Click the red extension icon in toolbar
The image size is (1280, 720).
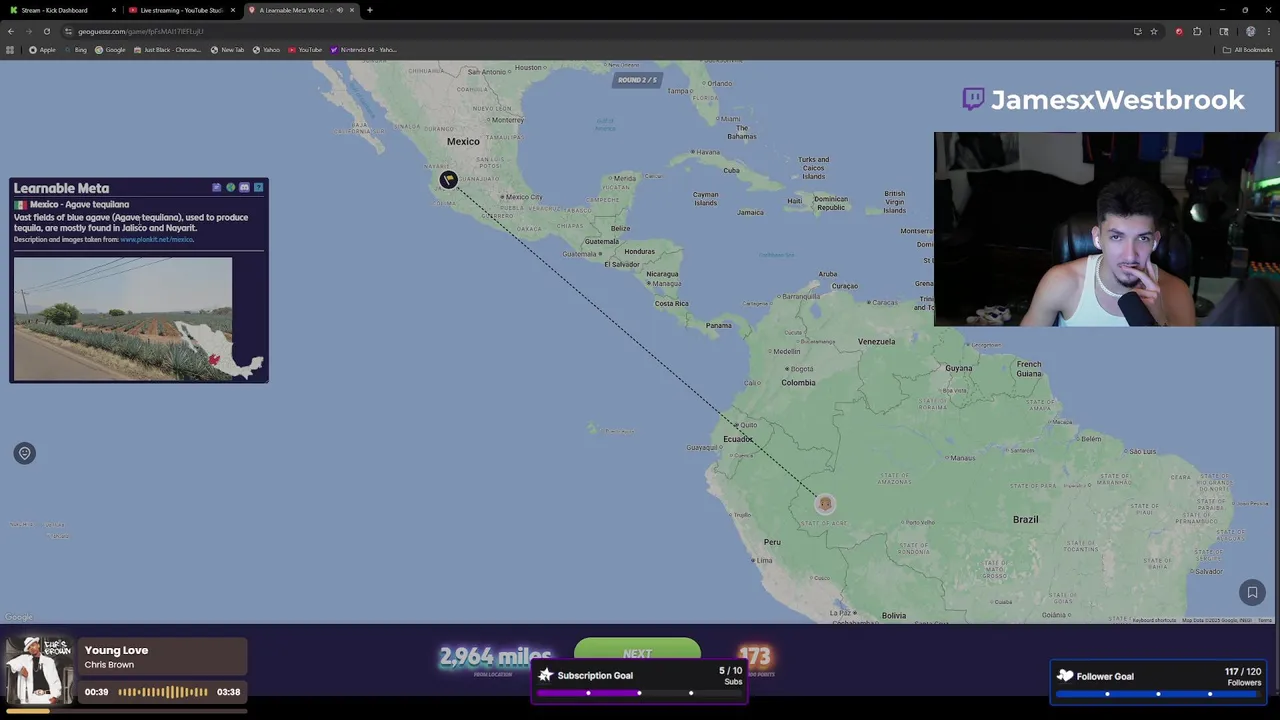click(1179, 31)
